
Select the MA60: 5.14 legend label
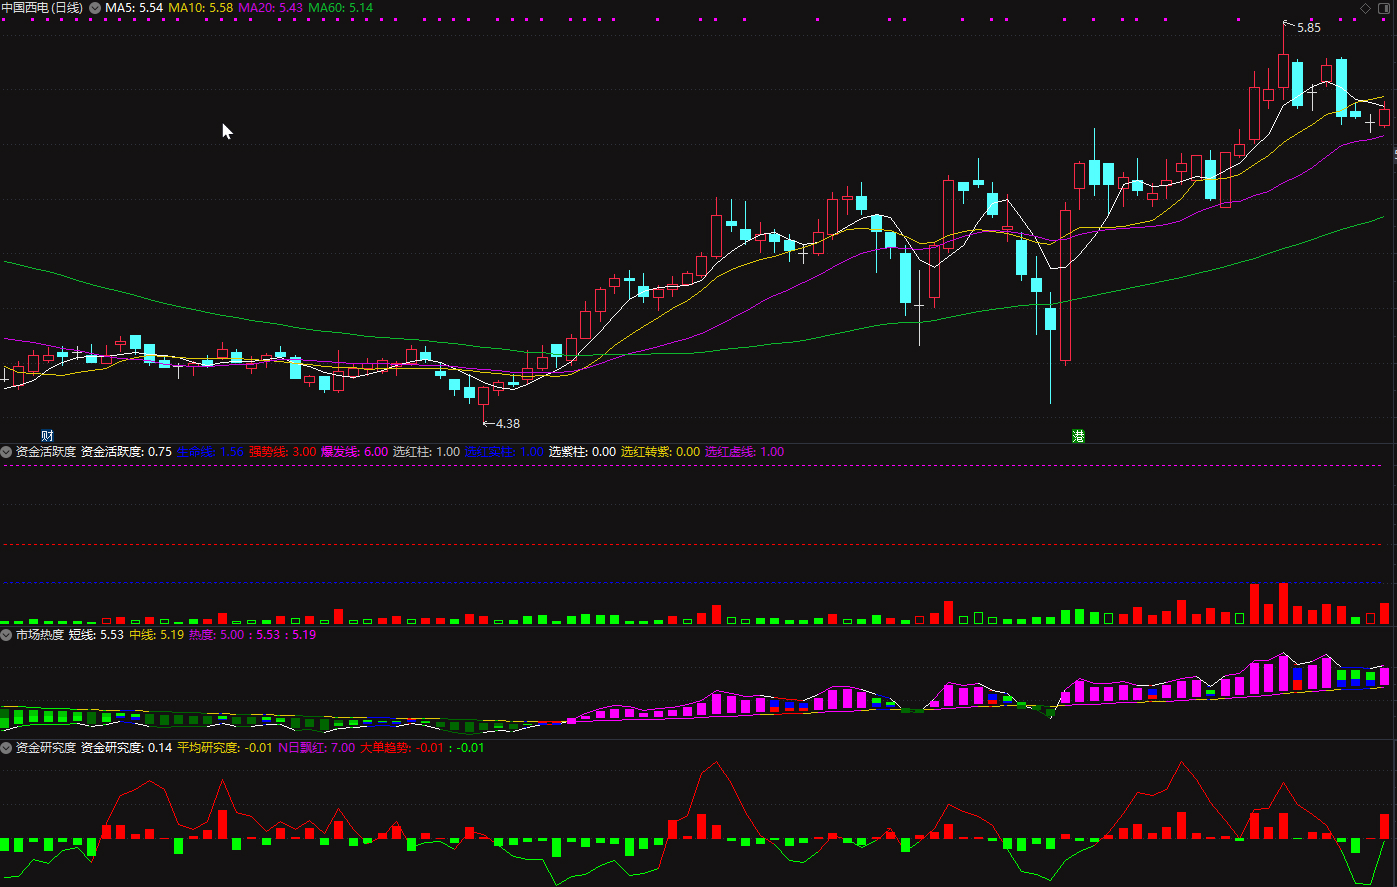click(x=341, y=7)
